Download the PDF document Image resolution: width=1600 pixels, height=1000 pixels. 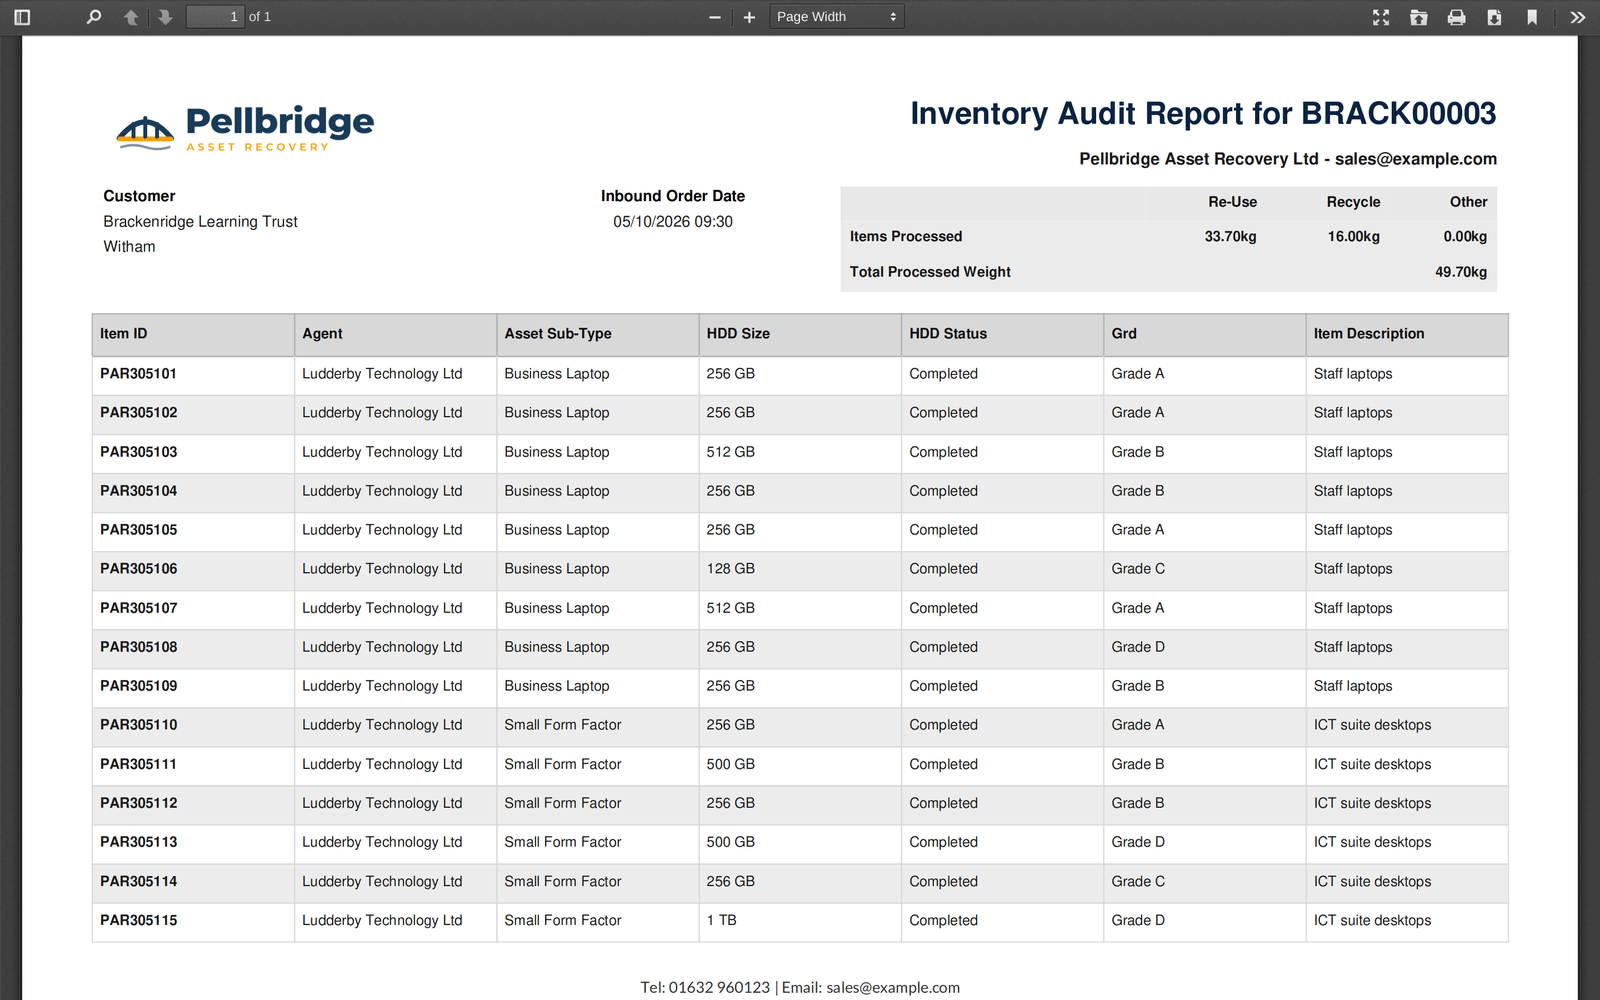point(1494,17)
